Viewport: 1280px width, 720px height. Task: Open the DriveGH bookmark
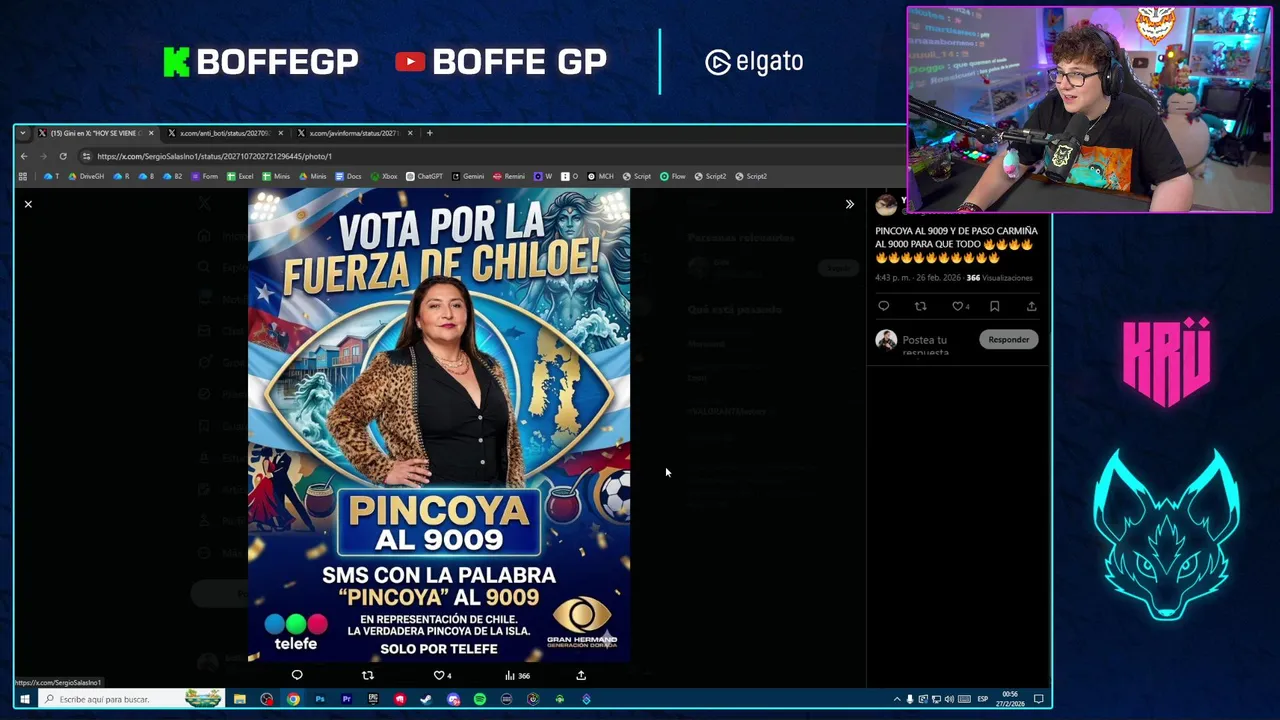coord(86,176)
